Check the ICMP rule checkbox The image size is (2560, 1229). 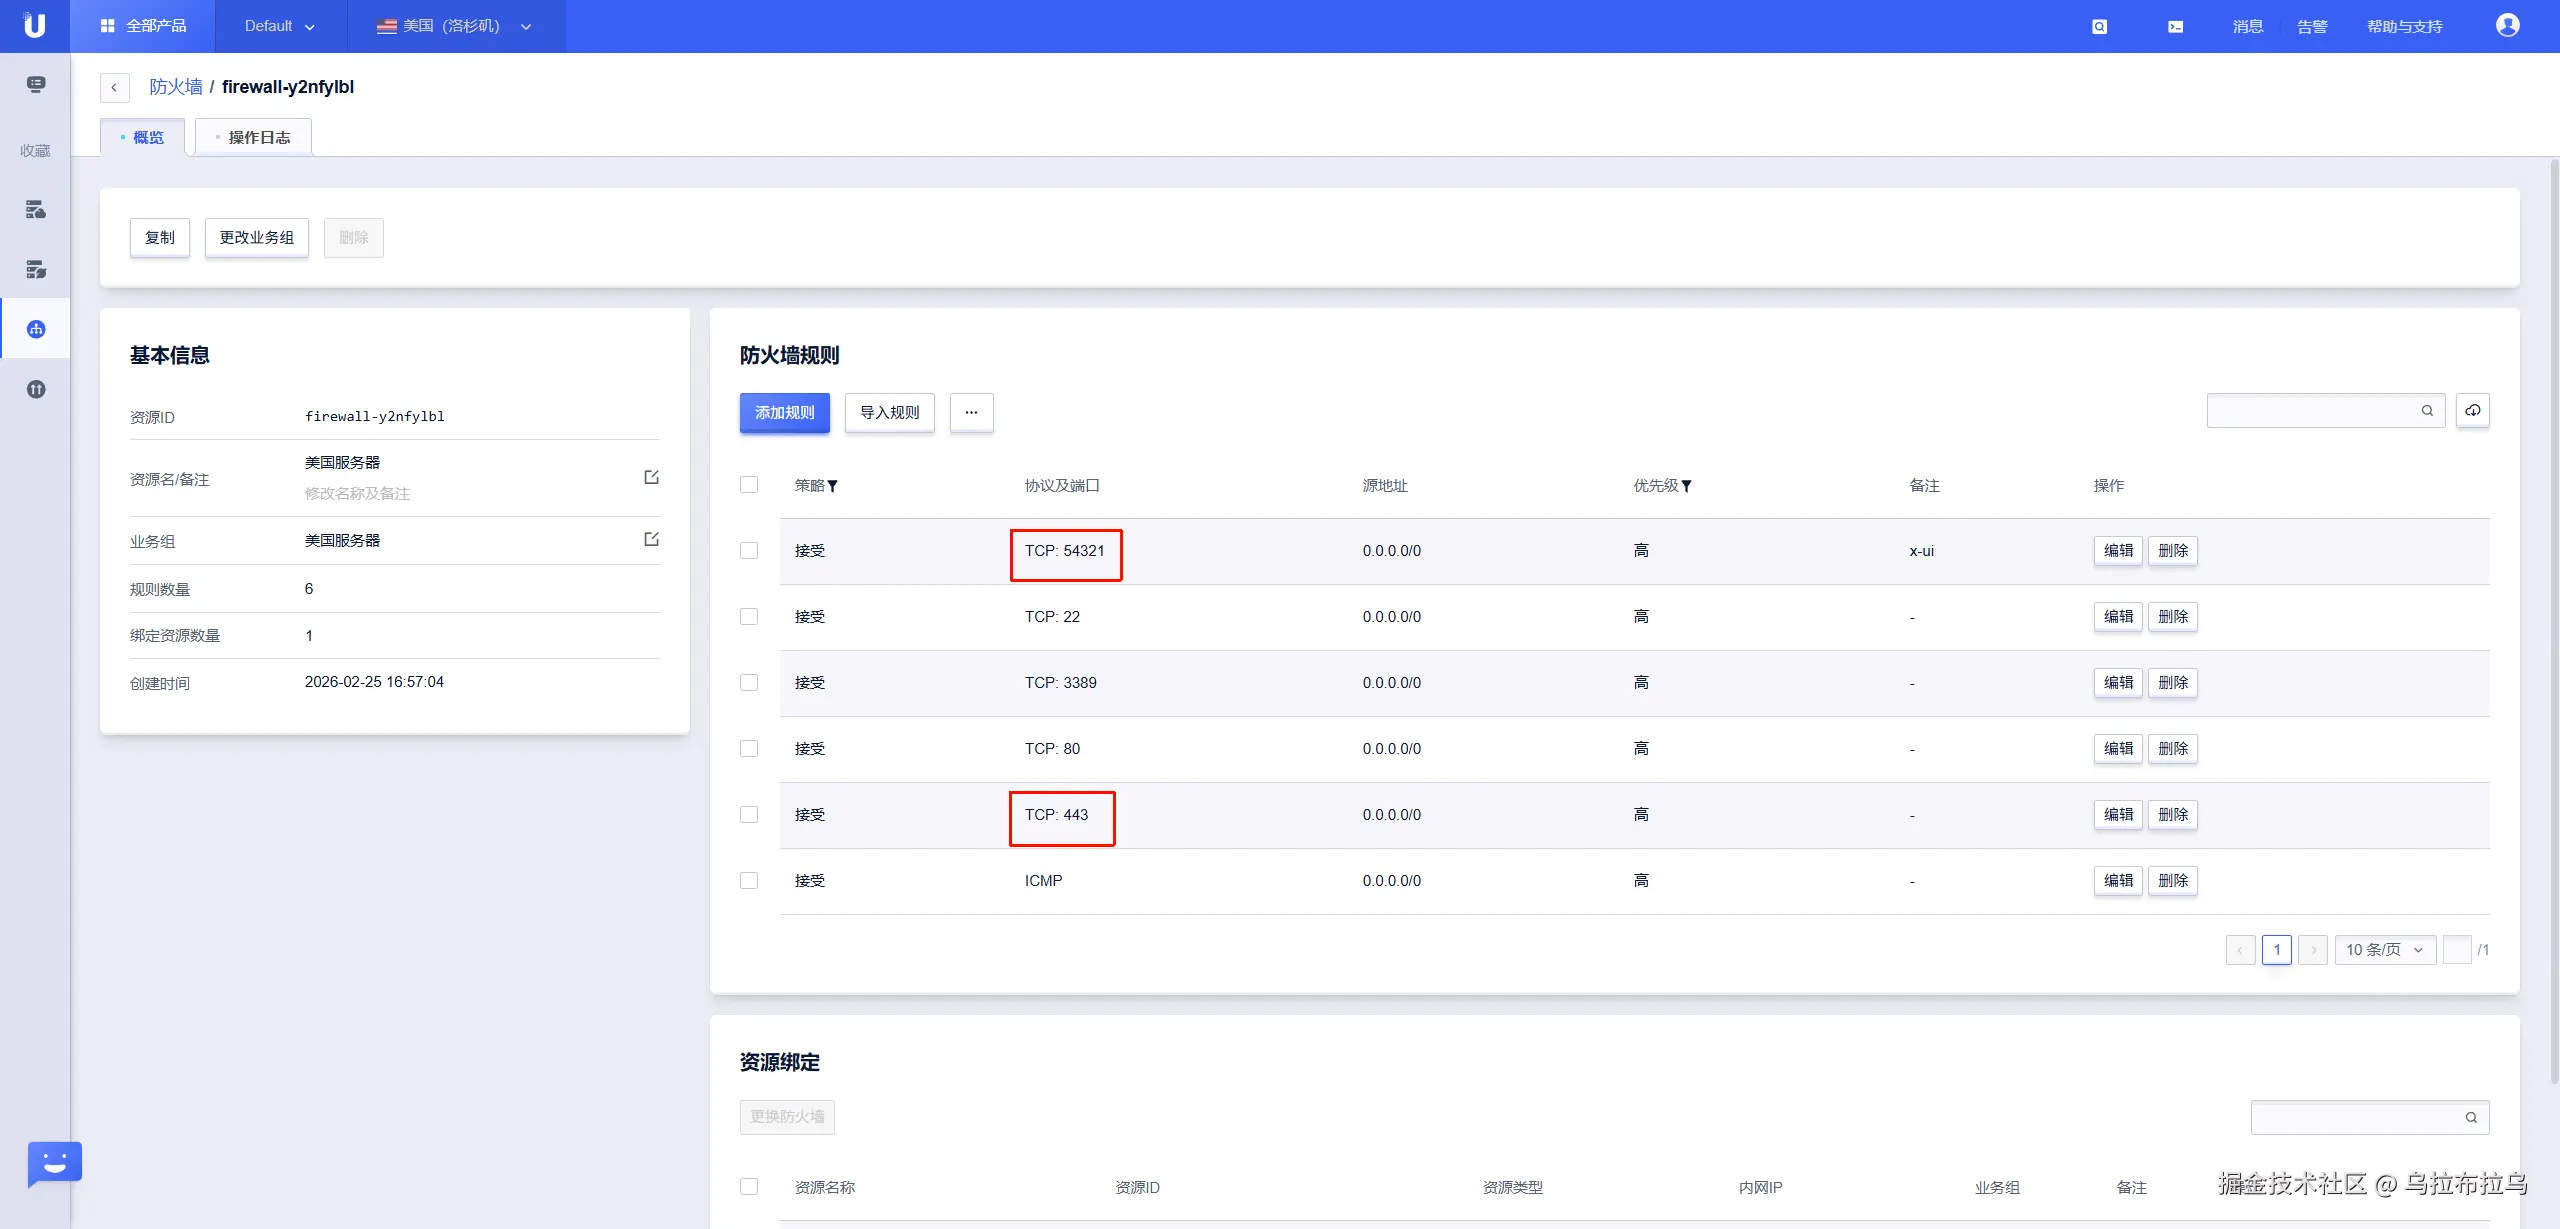click(749, 881)
